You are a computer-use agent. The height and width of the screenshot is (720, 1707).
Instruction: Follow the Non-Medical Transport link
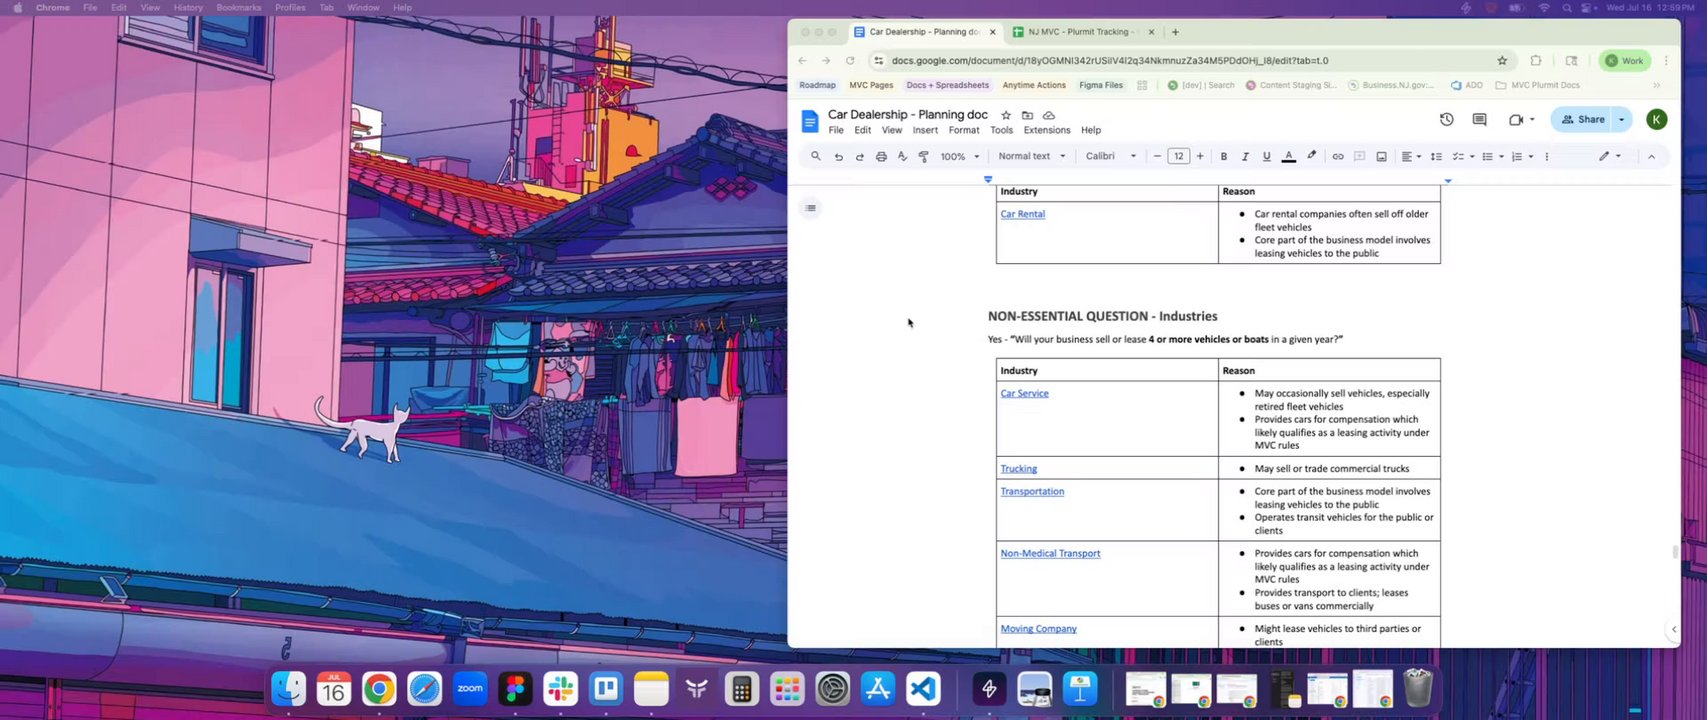[1050, 554]
